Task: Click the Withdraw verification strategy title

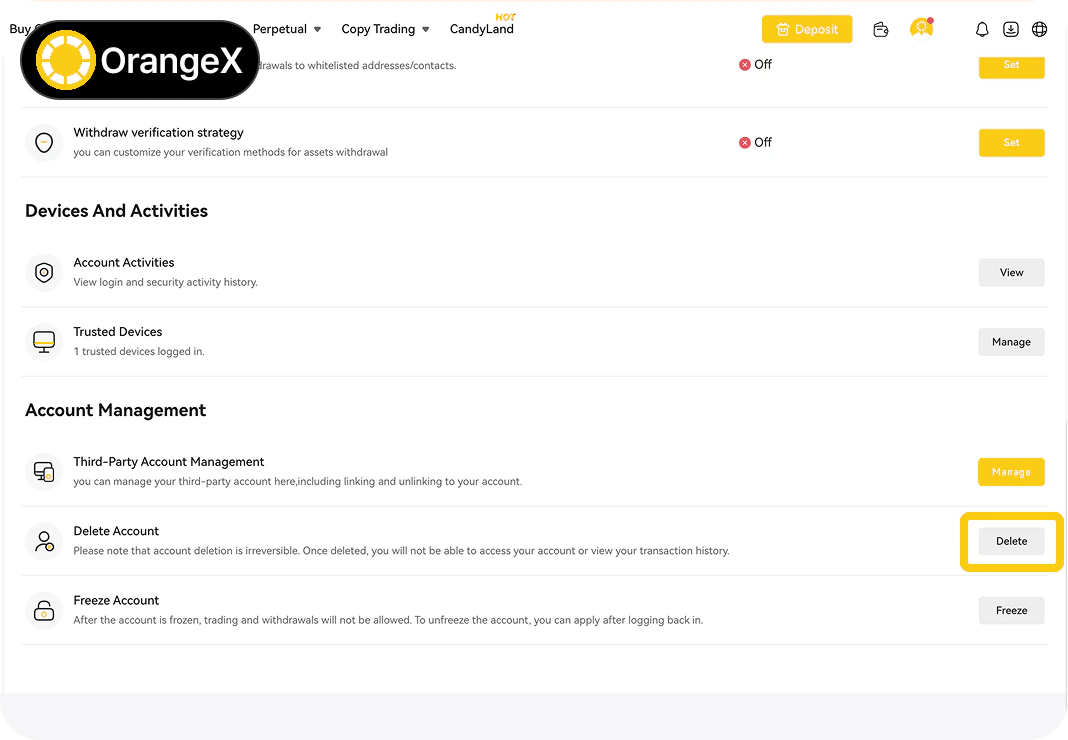Action: tap(158, 132)
